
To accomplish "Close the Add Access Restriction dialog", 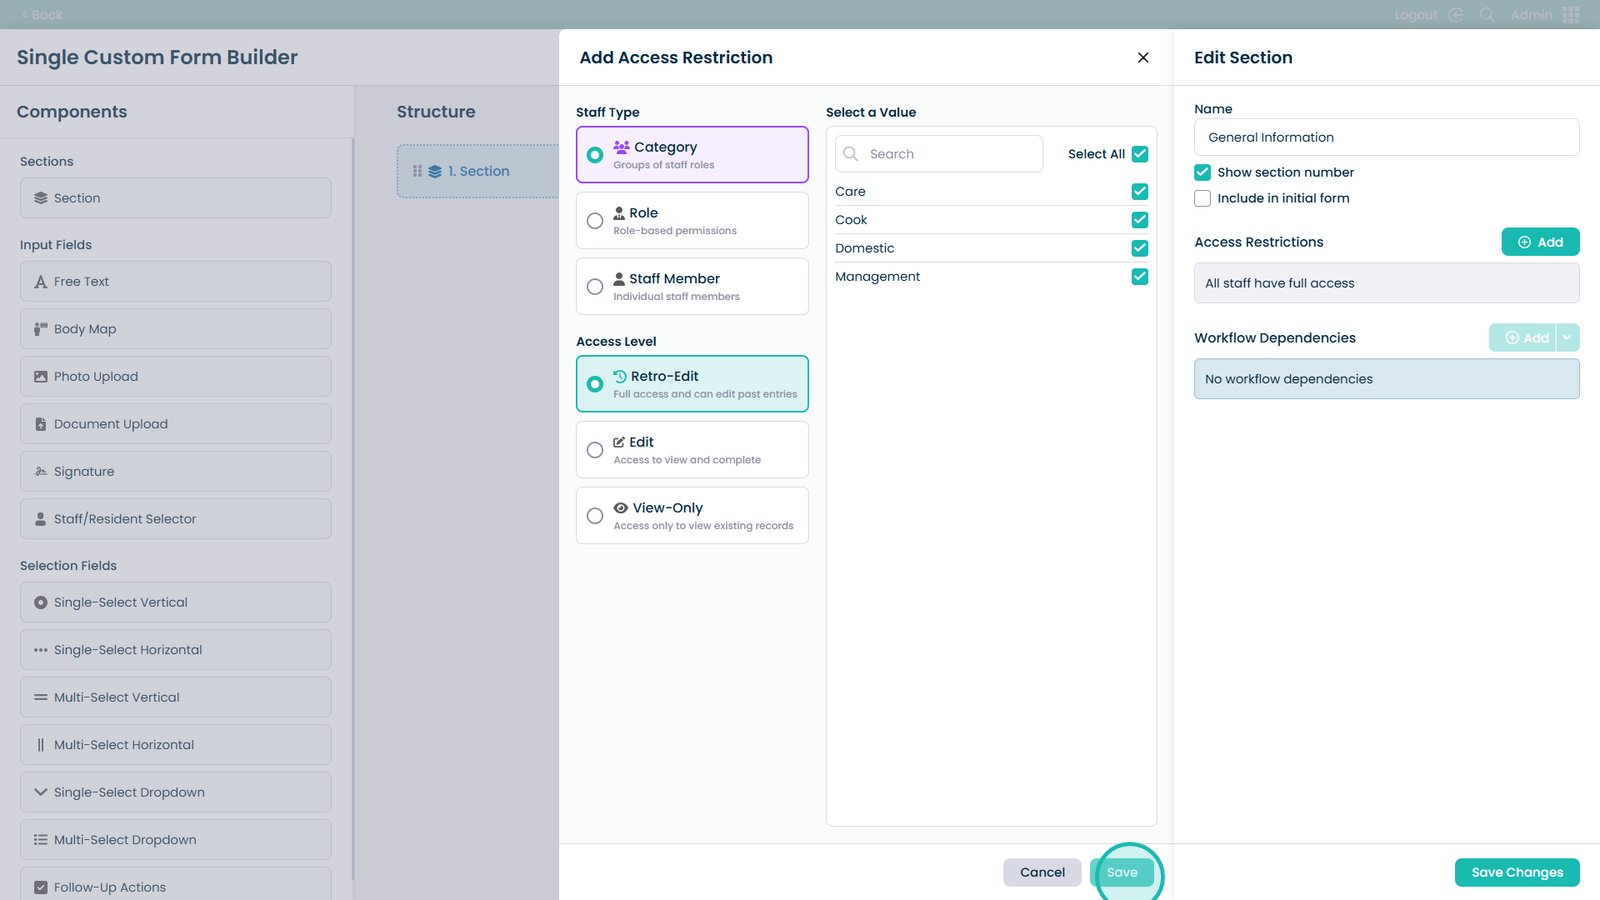I will (x=1143, y=58).
